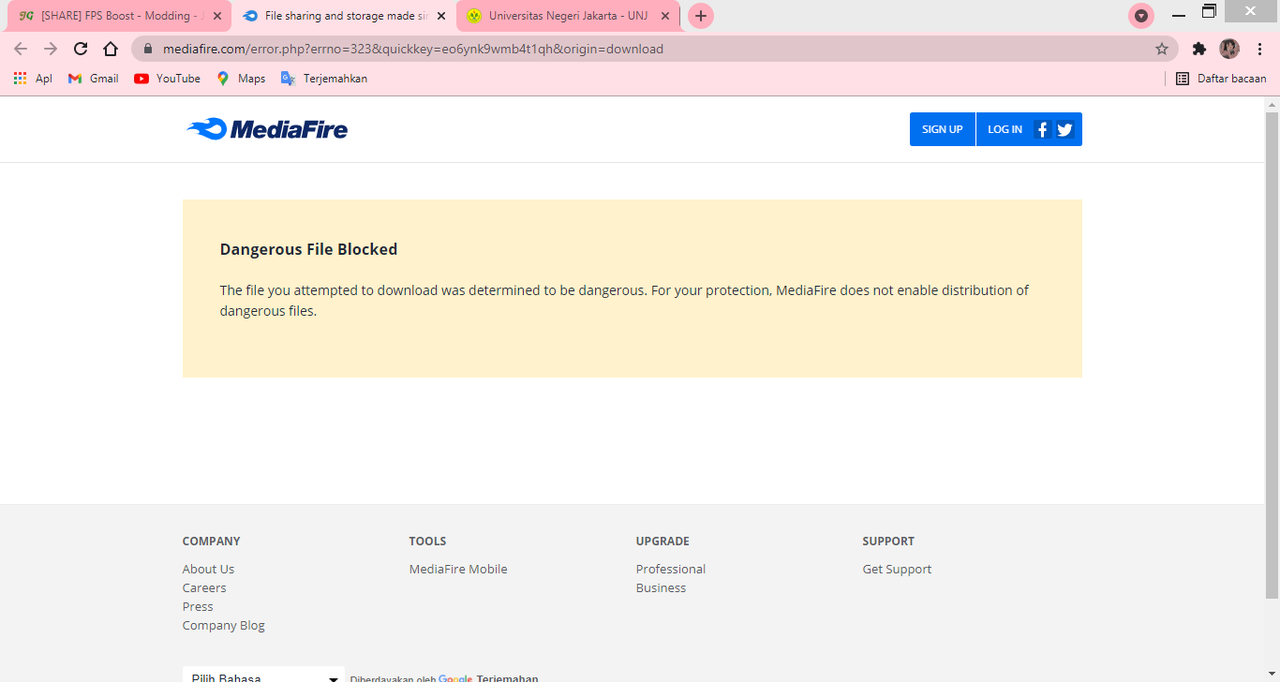The width and height of the screenshot is (1280, 682).
Task: Open Chrome three-dot menu
Action: 1260,48
